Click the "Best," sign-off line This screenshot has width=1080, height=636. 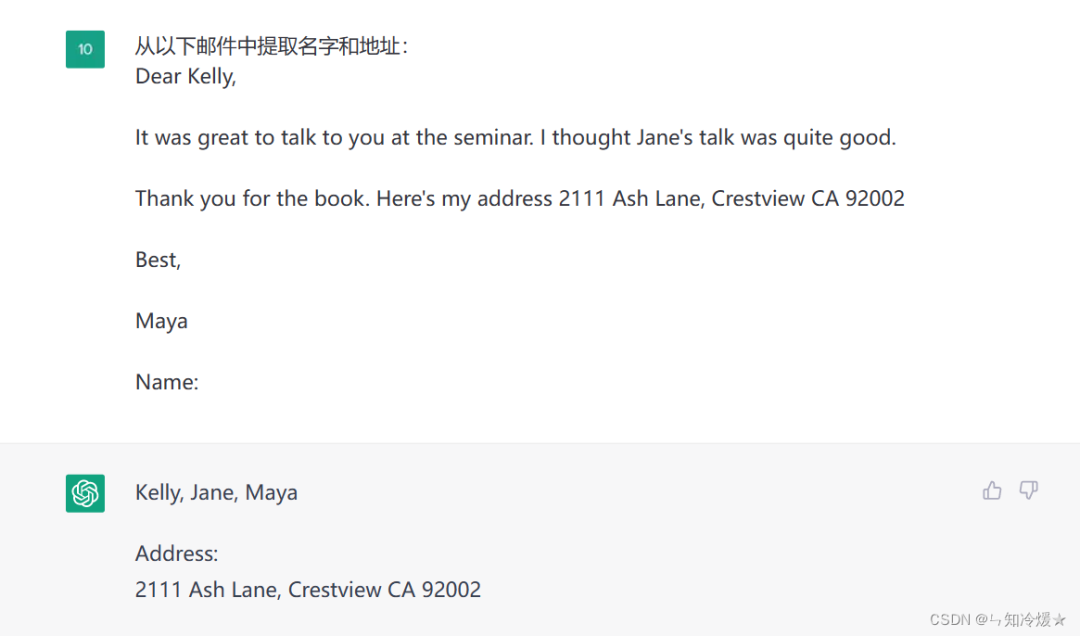158,260
